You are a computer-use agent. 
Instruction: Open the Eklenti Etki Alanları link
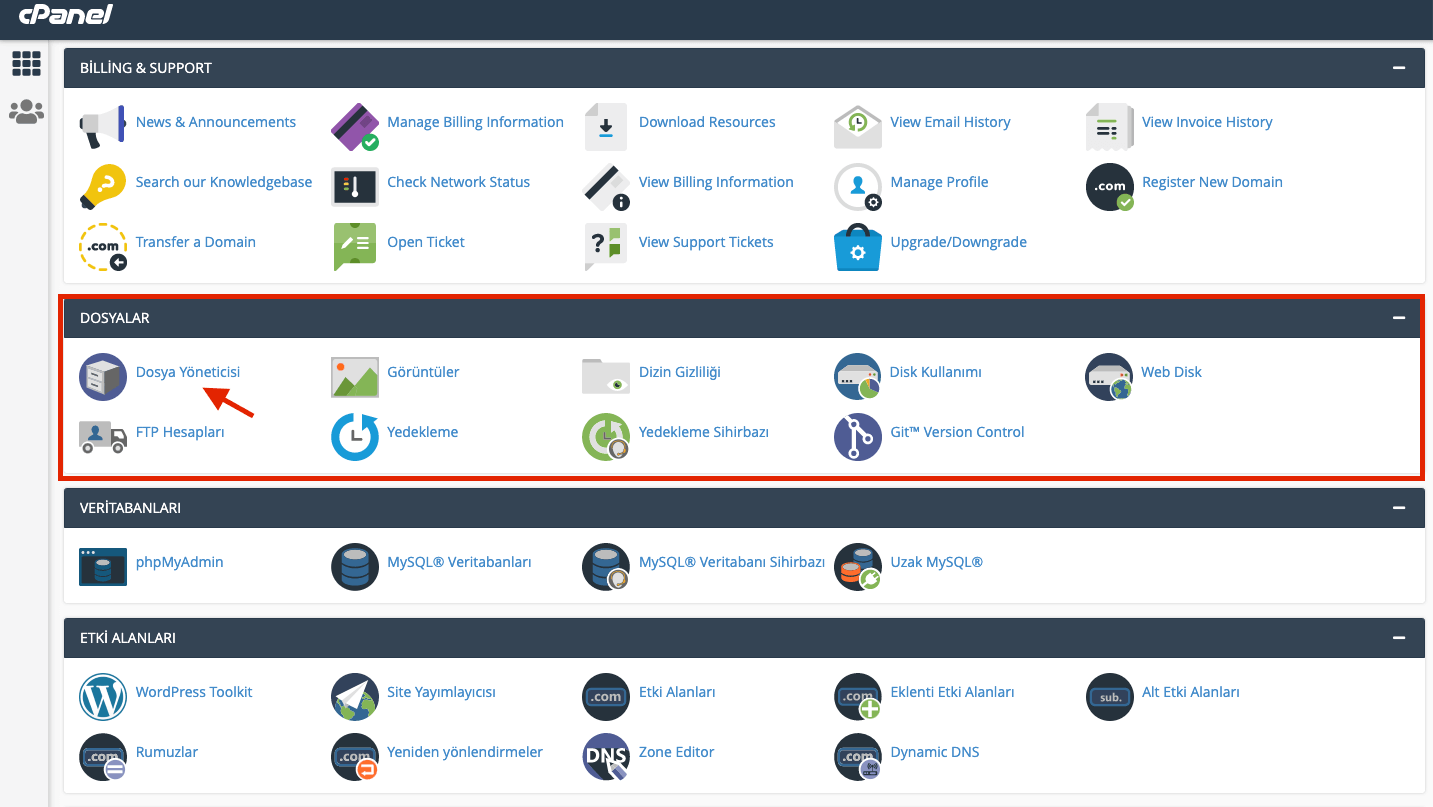(x=953, y=692)
